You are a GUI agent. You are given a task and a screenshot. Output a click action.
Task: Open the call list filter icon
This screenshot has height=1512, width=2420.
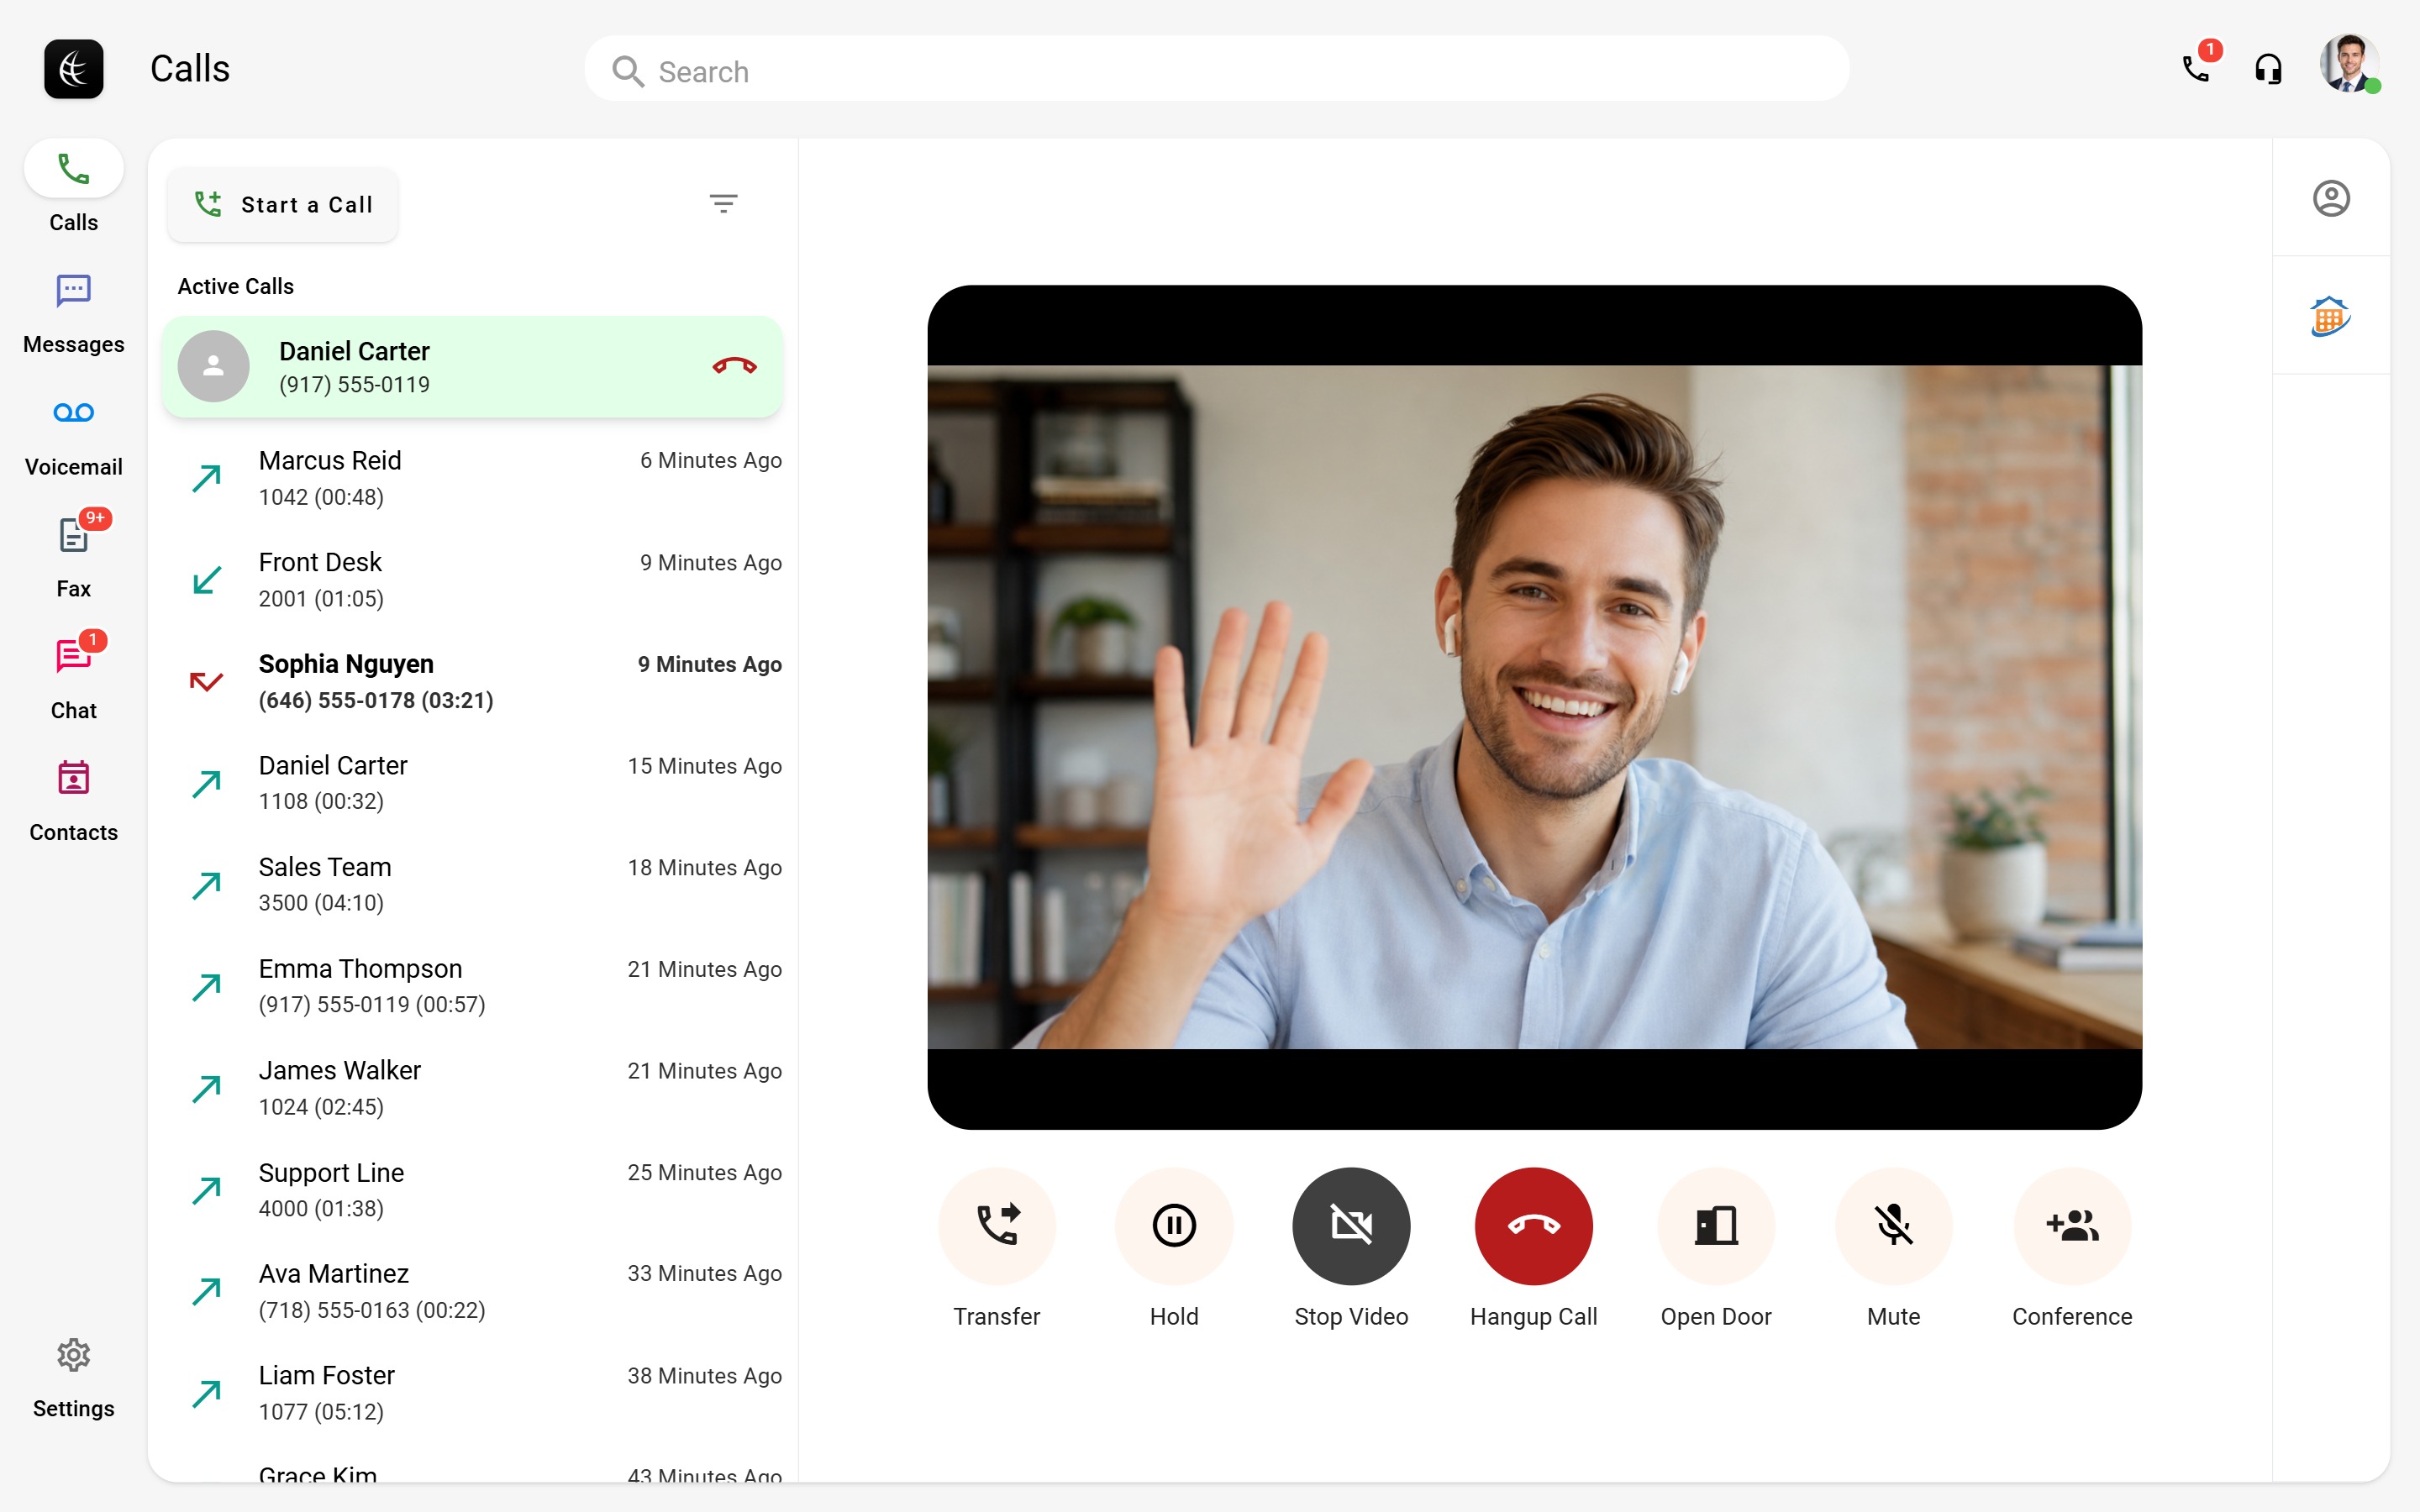[x=723, y=204]
